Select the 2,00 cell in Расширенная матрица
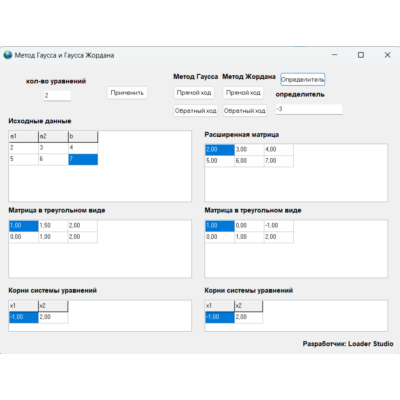Image resolution: width=400 pixels, height=400 pixels. (x=220, y=150)
